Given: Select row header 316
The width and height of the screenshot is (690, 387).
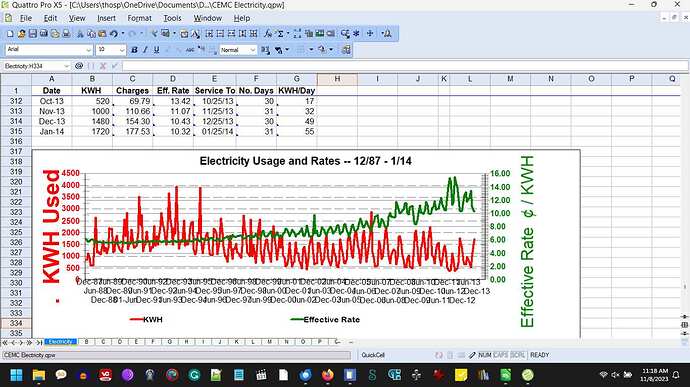Looking at the screenshot, I should pos(16,141).
